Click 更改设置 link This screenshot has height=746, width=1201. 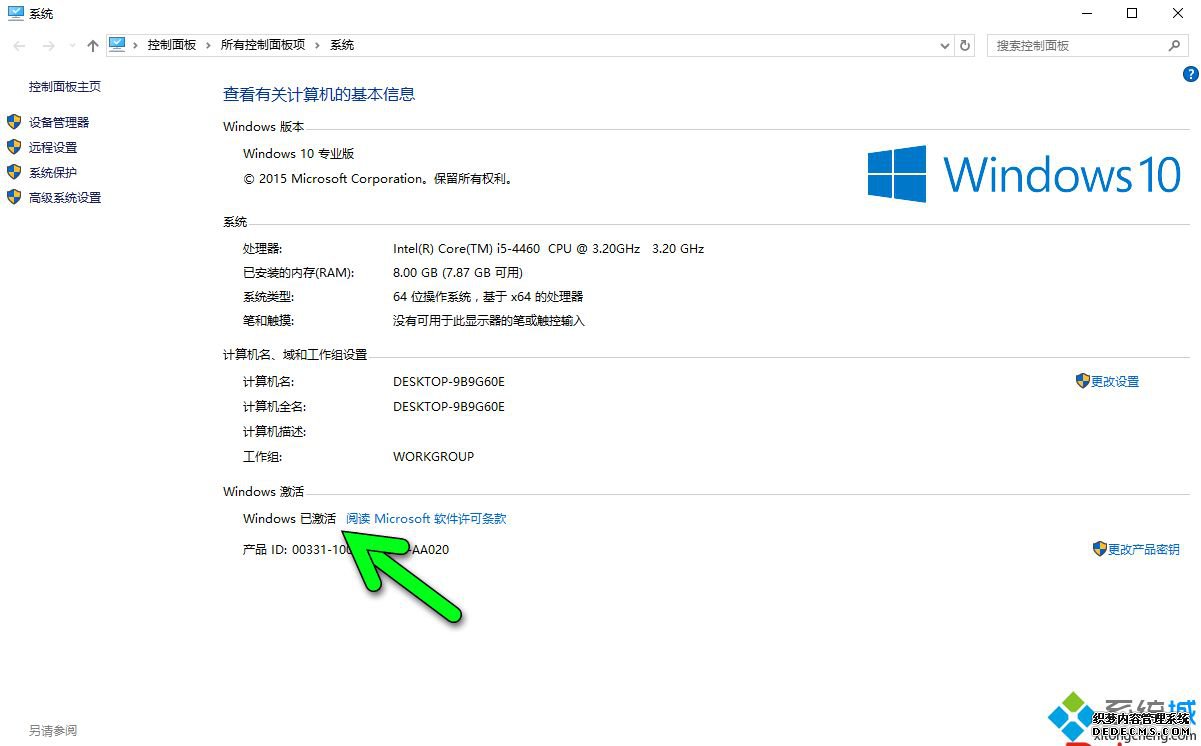pos(1115,382)
